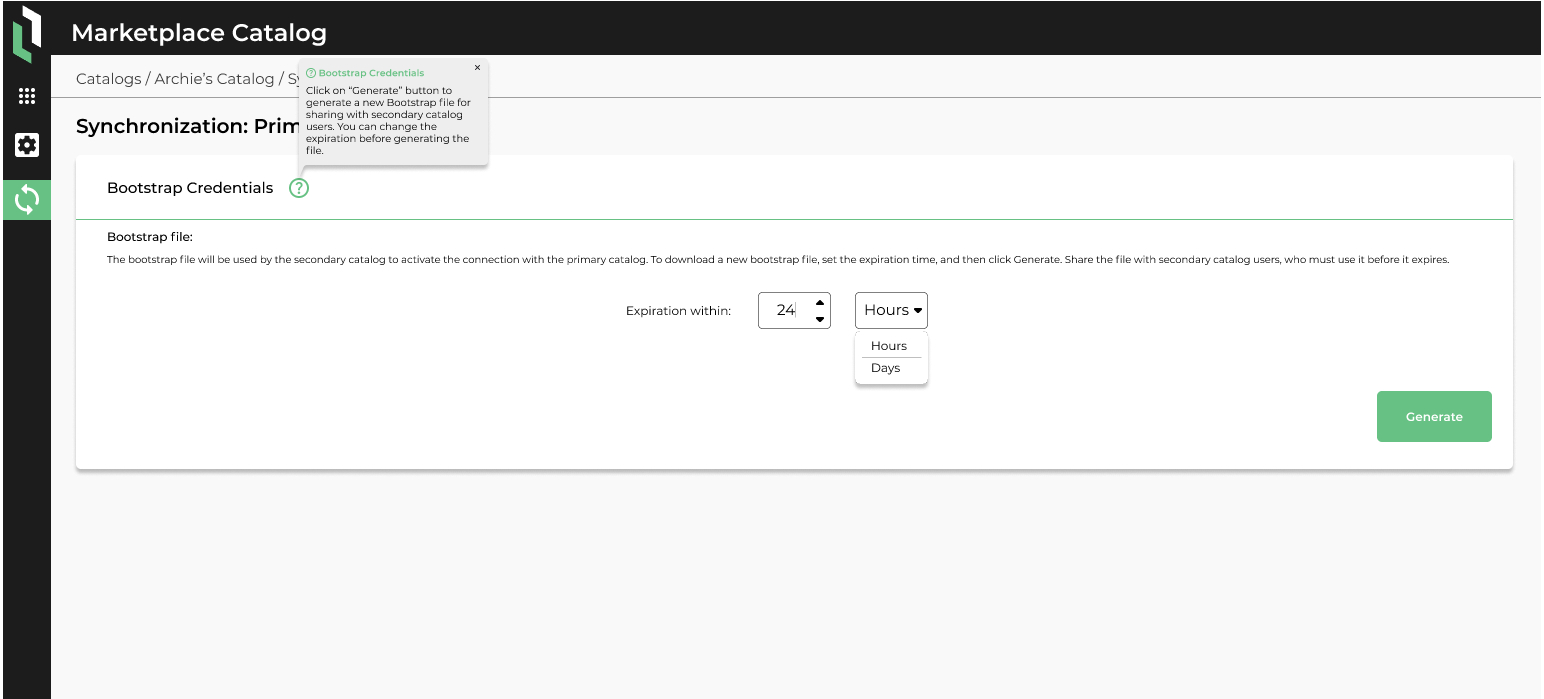Open the Hours unit dropdown
Image resolution: width=1544 pixels, height=699 pixels.
pos(891,310)
